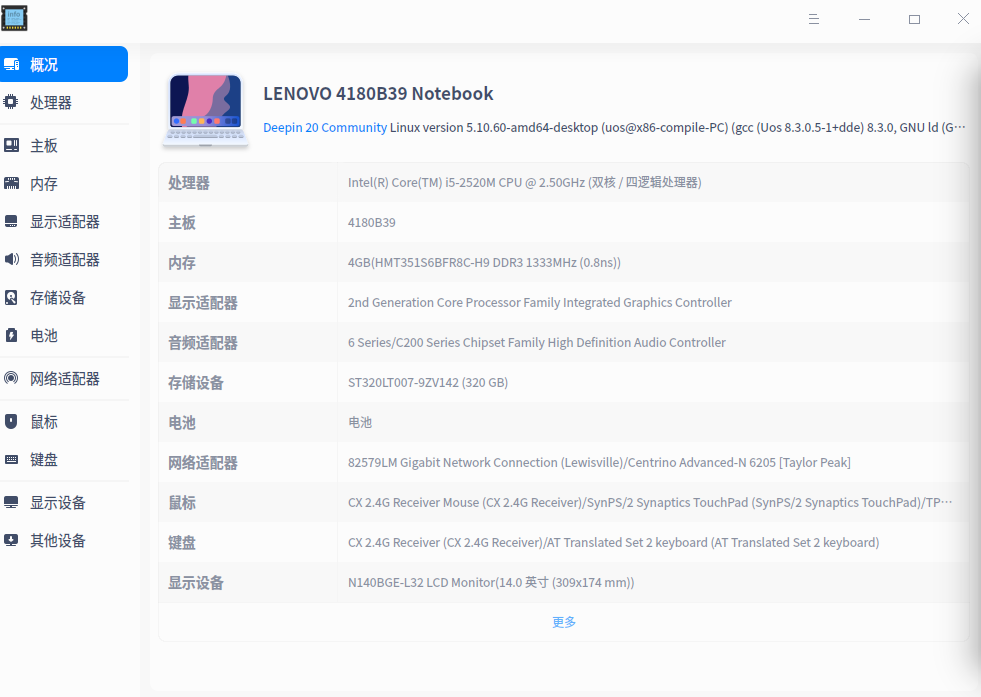Click the 更多 link below table

tap(564, 622)
